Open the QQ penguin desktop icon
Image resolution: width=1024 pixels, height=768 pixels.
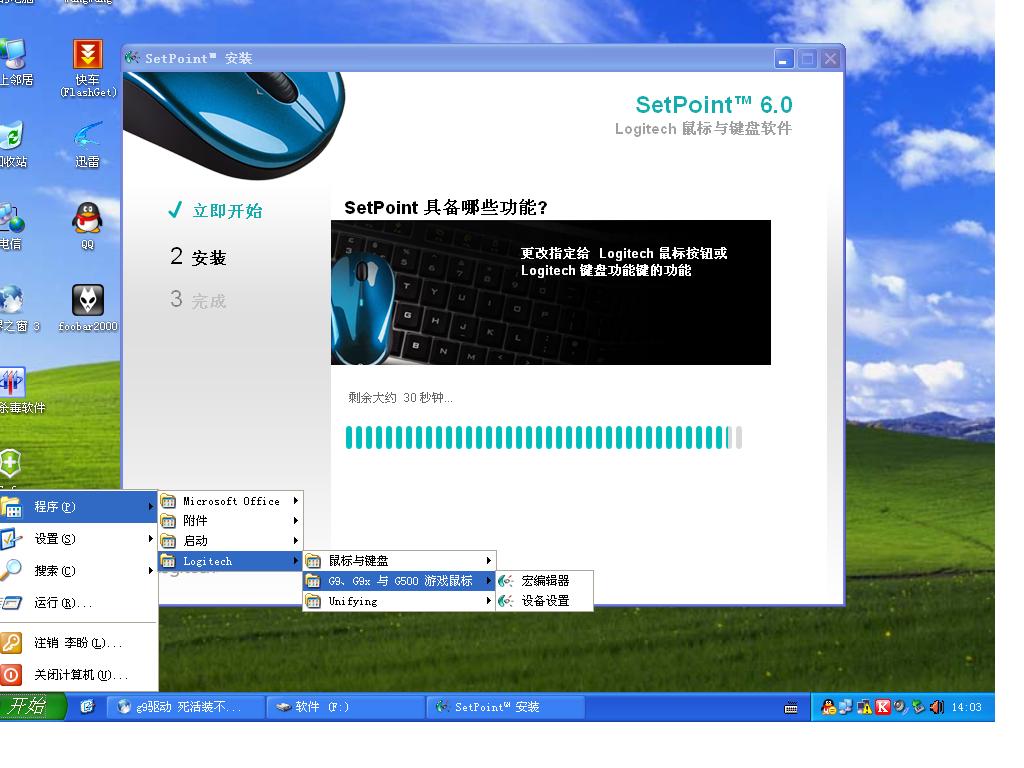(88, 226)
